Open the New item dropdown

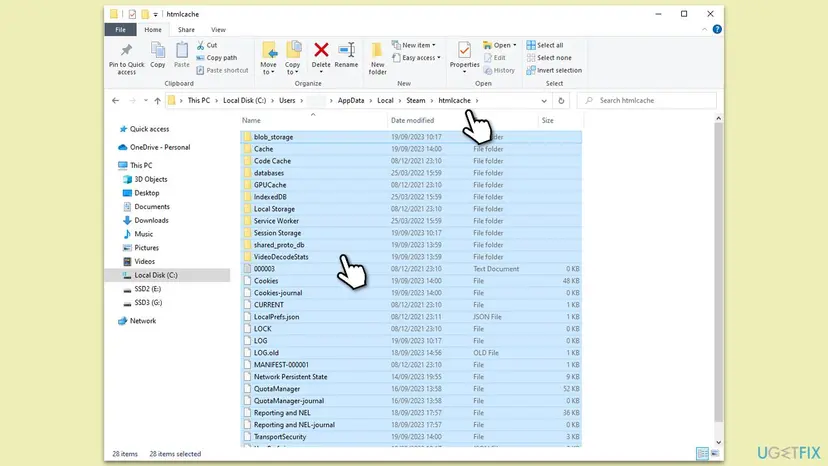tap(414, 45)
